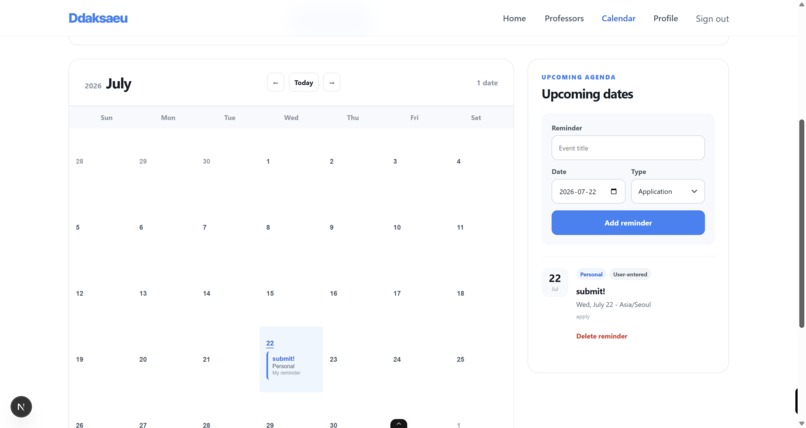
Task: Click the Sun column header
Action: click(x=106, y=118)
